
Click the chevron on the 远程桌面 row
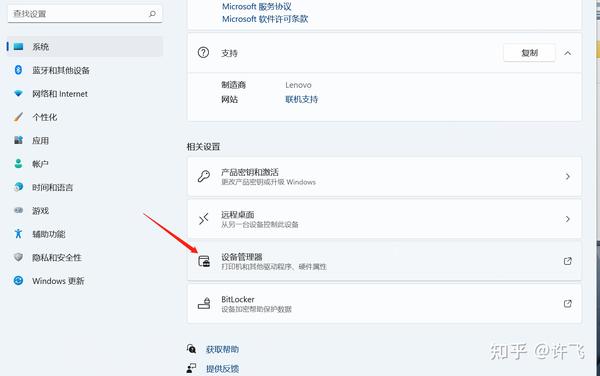(x=568, y=219)
